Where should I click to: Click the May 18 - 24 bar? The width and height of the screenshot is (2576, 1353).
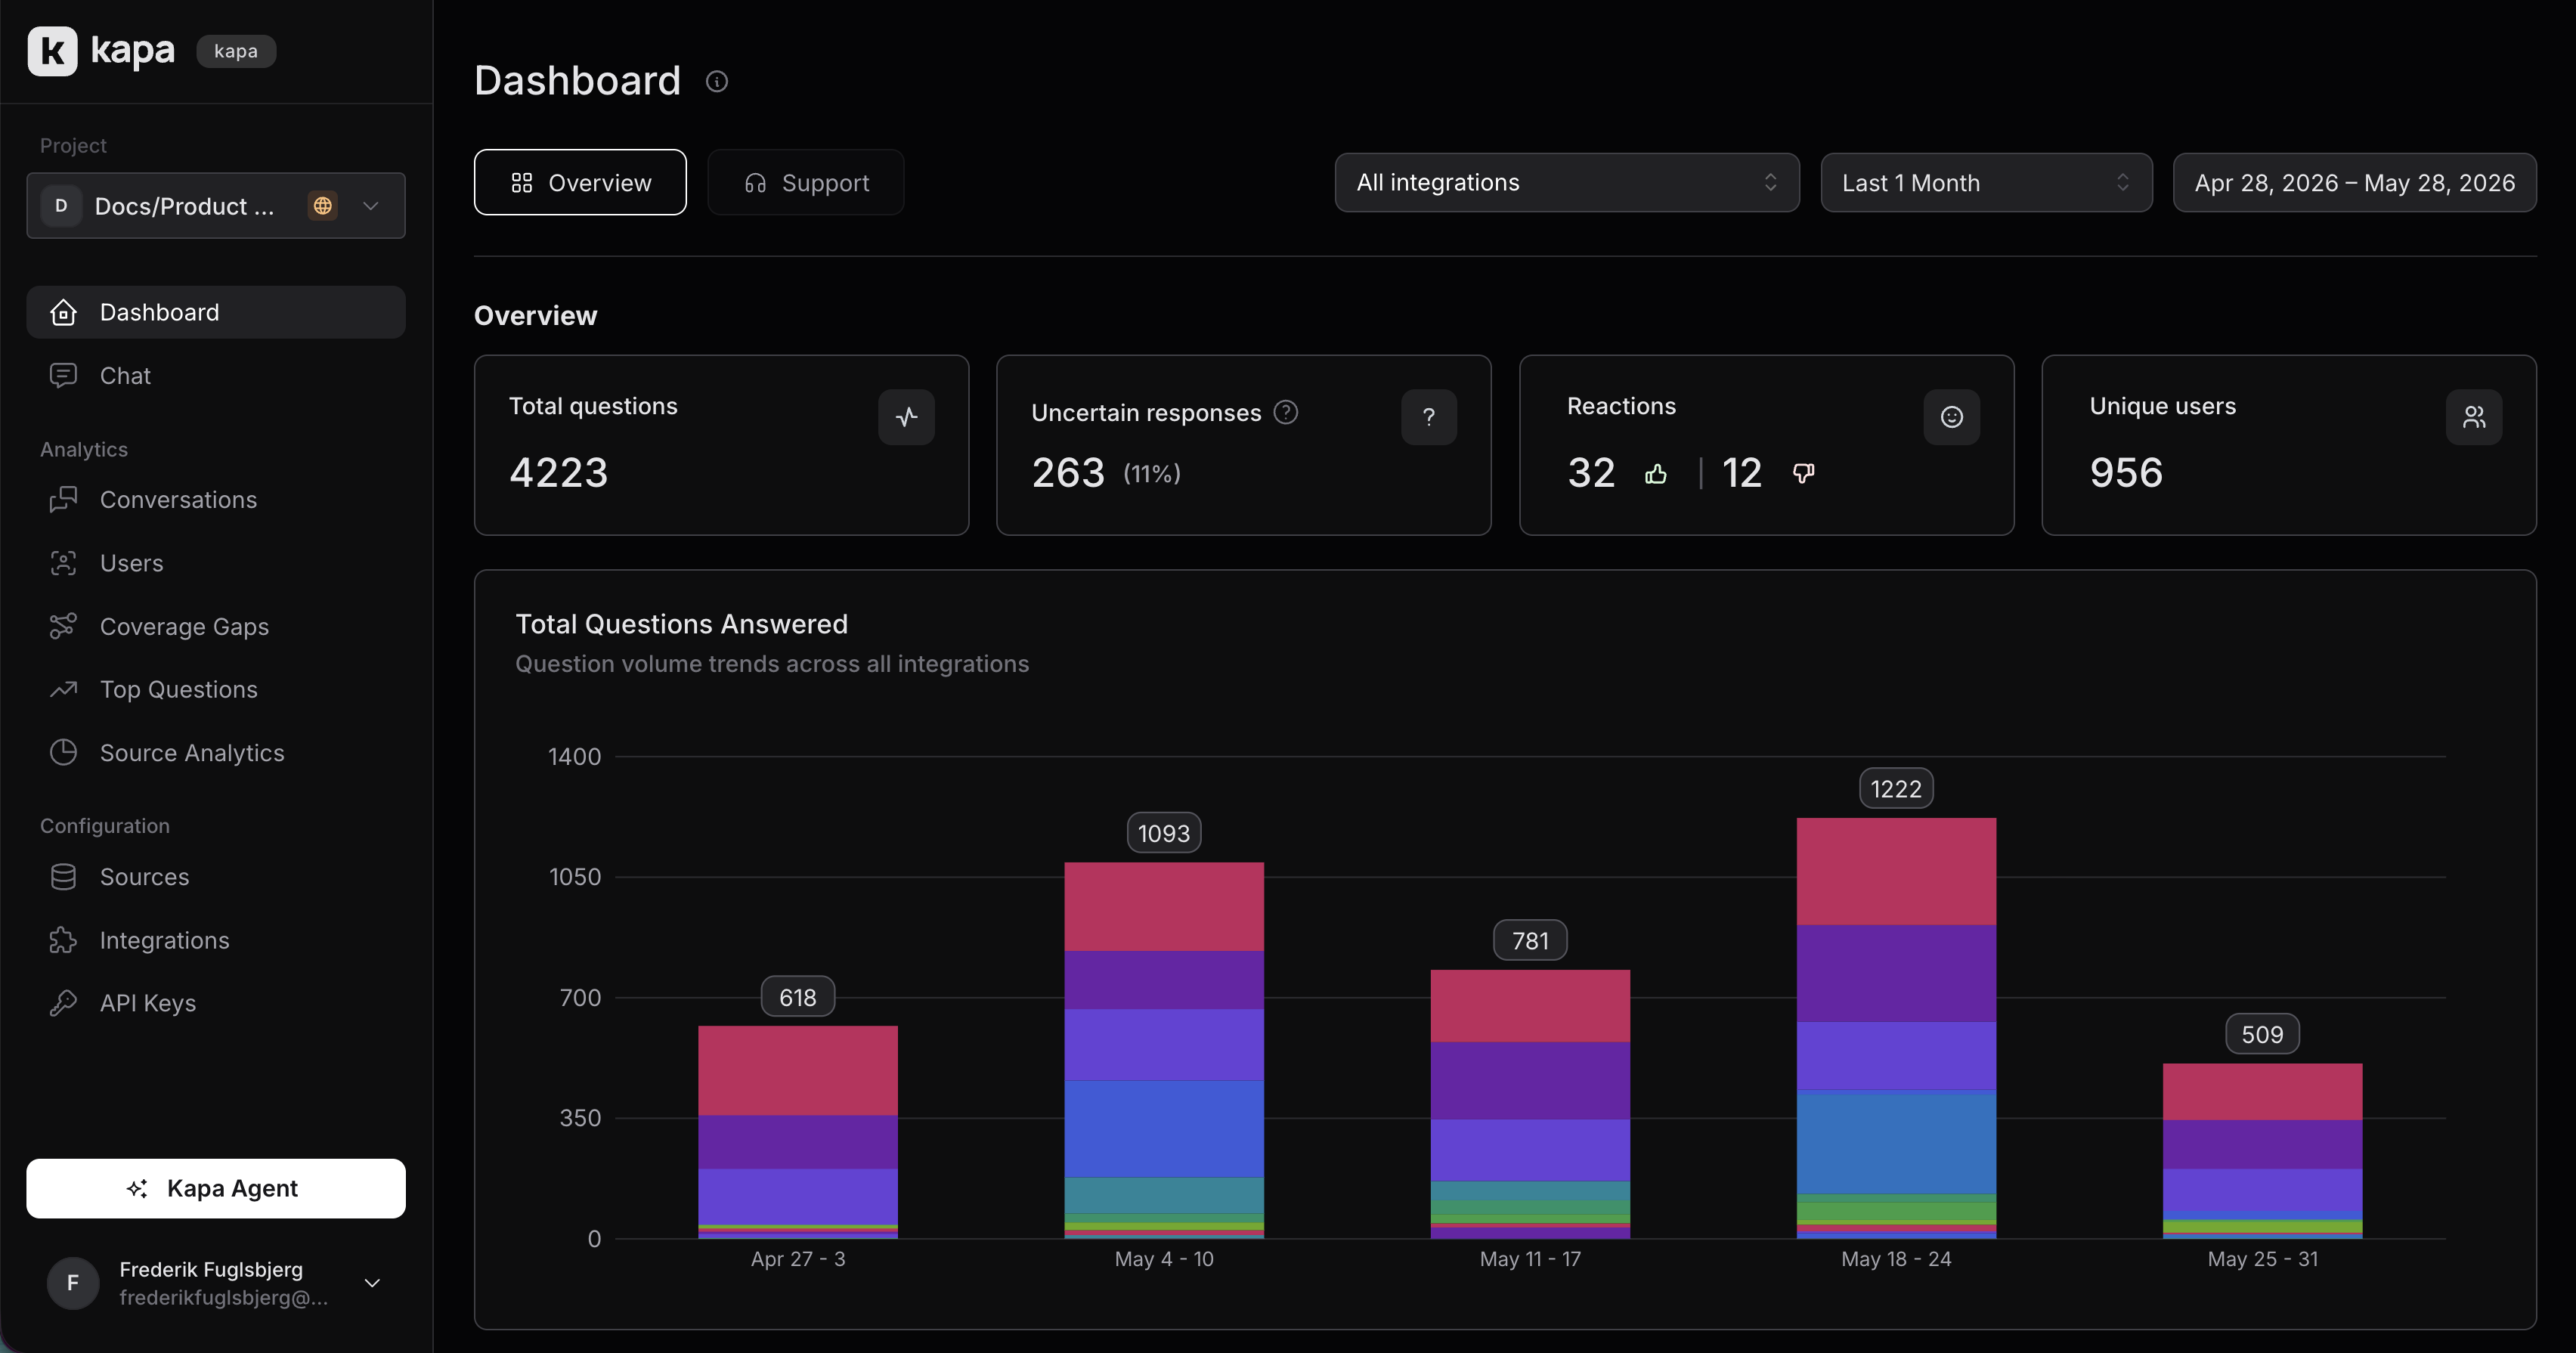point(1896,1028)
